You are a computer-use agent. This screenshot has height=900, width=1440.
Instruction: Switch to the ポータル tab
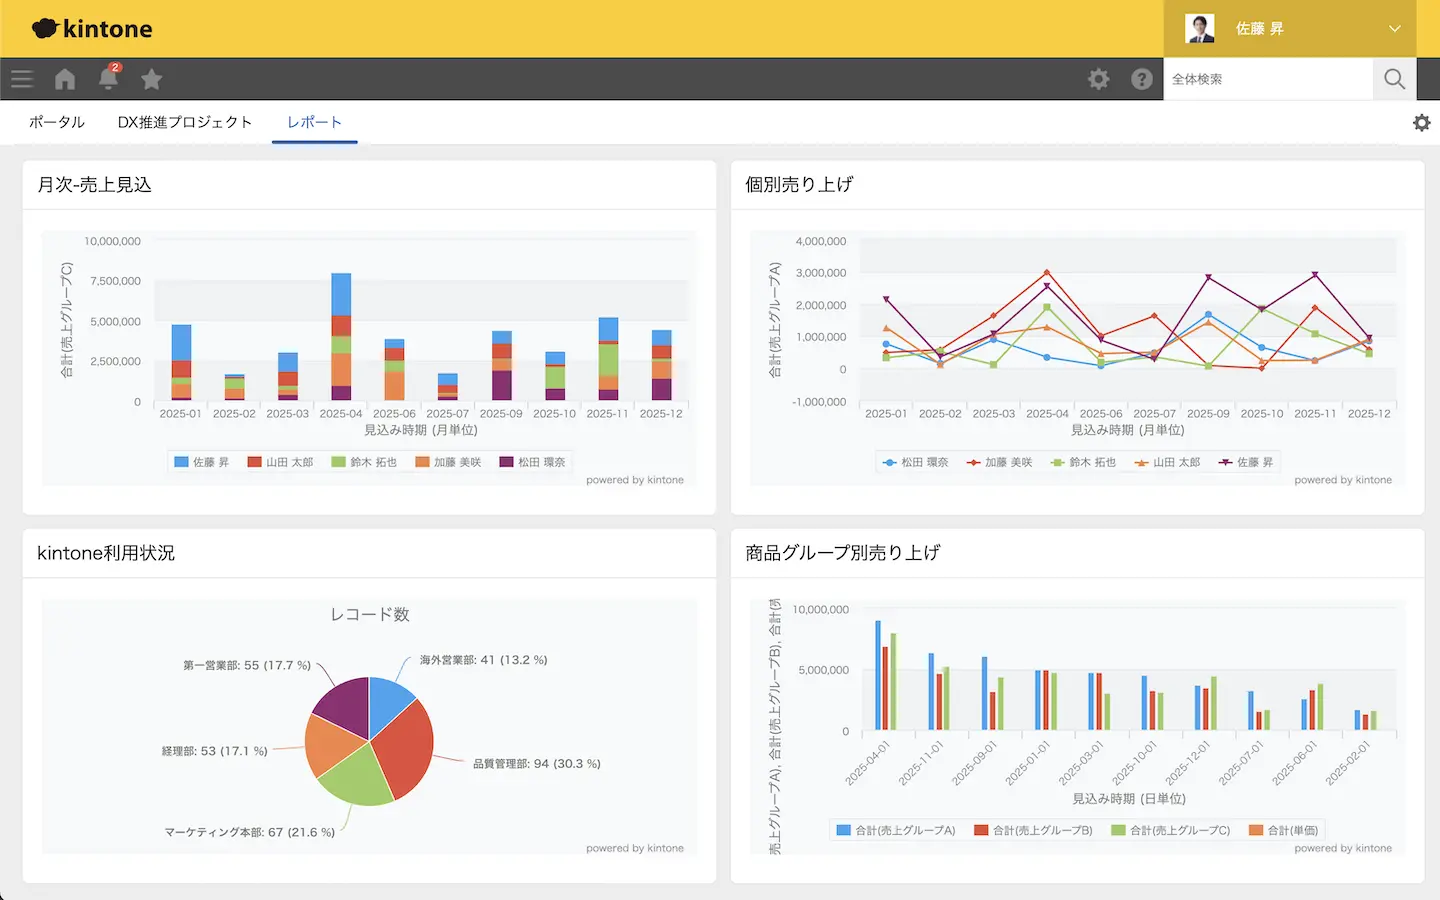click(x=57, y=122)
